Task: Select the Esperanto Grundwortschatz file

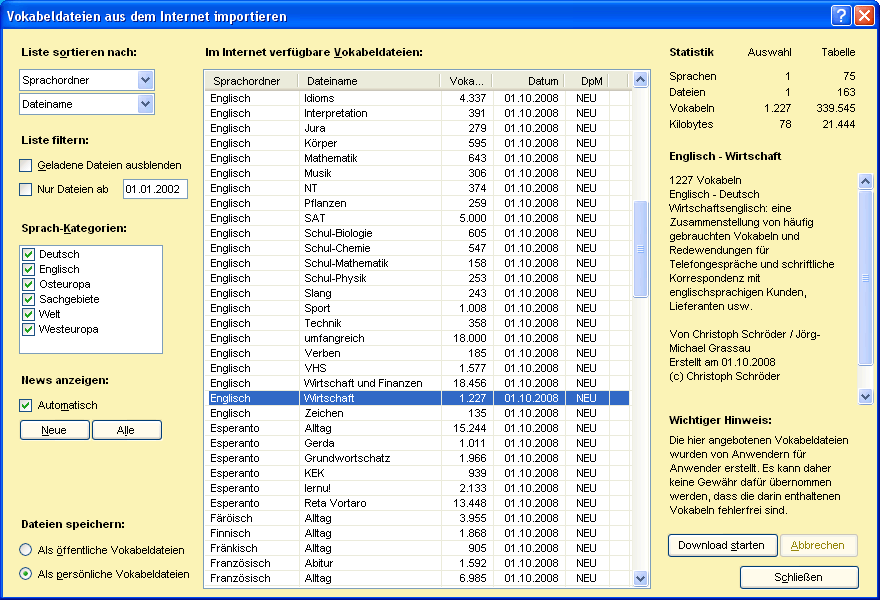Action: pos(419,458)
